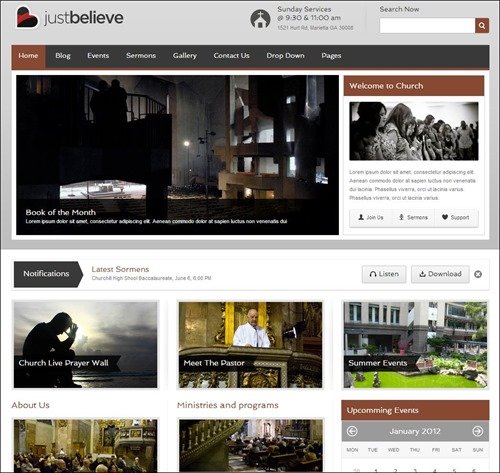The height and width of the screenshot is (473, 500).
Task: Click the search magnifier button
Action: [x=482, y=25]
